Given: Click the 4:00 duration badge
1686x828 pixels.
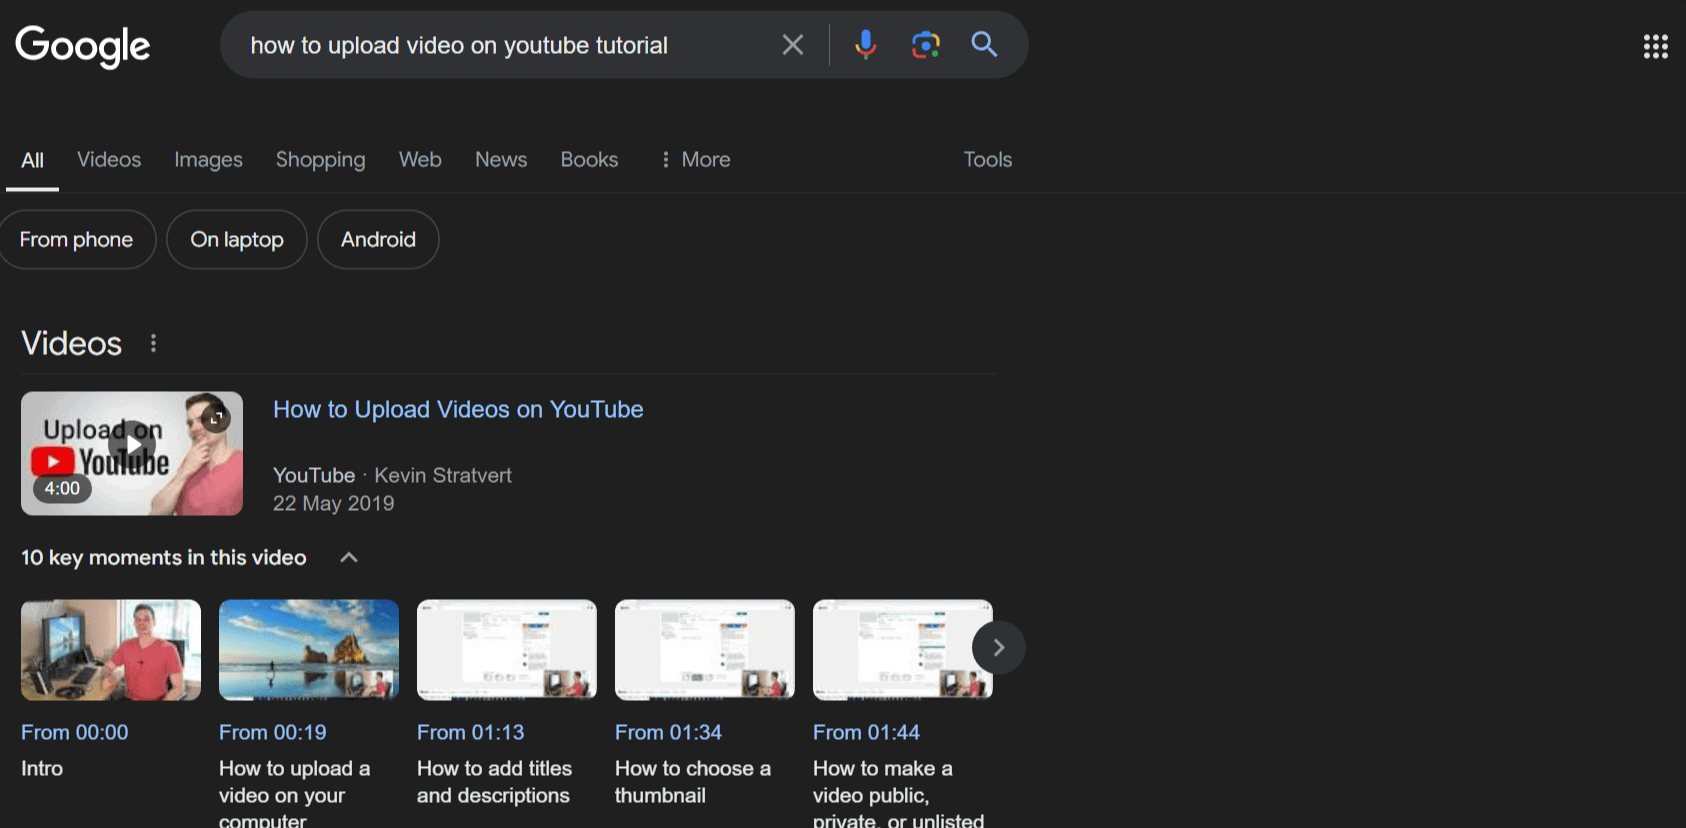Looking at the screenshot, I should (62, 489).
